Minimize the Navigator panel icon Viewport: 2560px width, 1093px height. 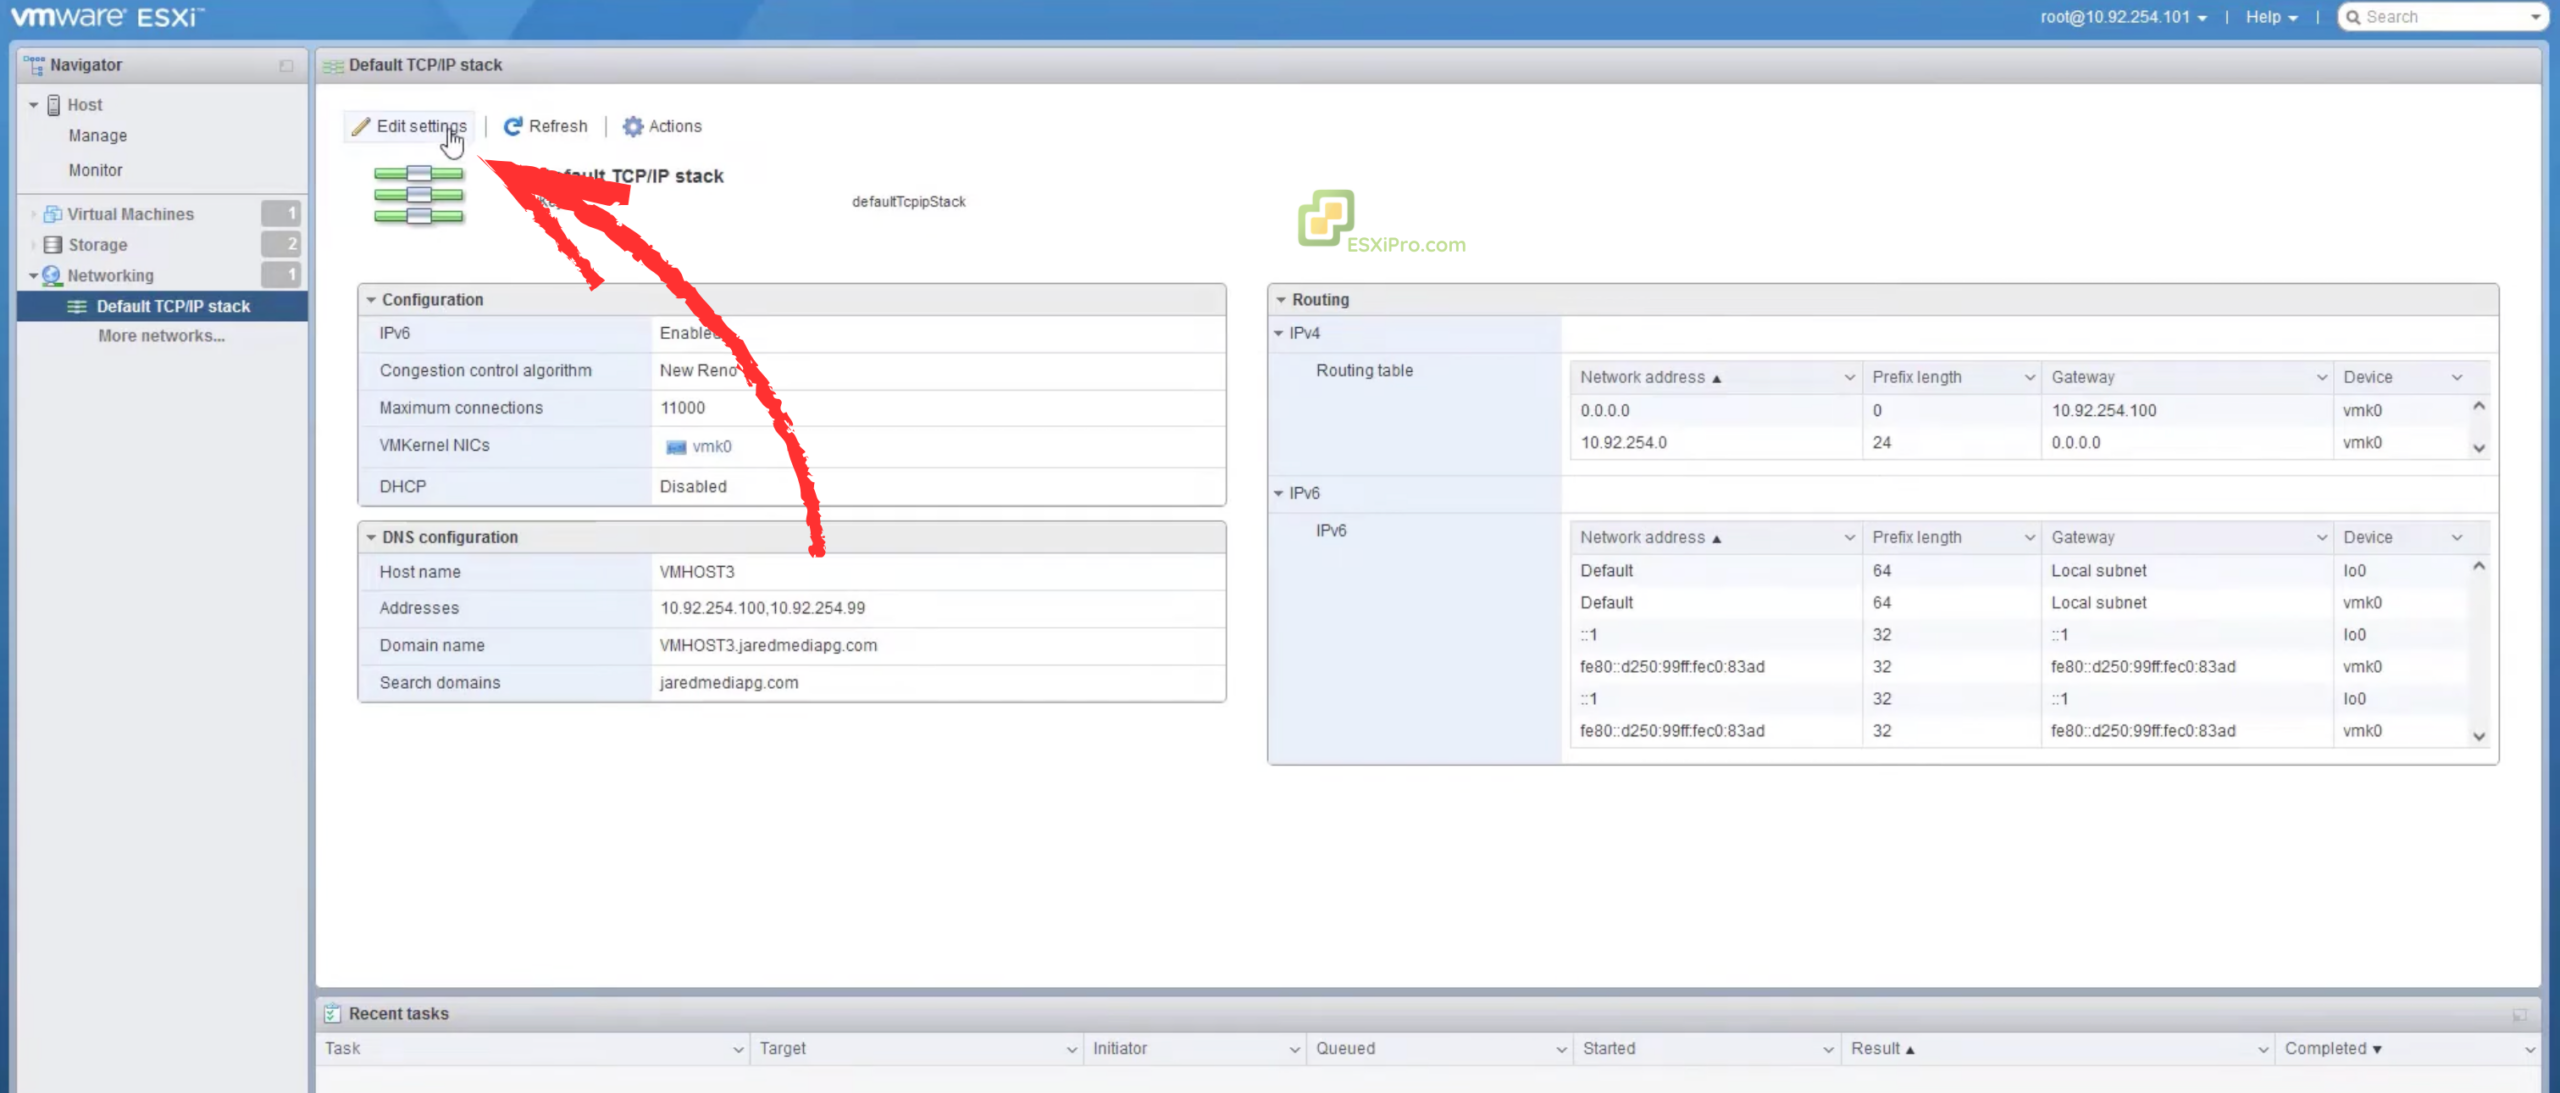pyautogui.click(x=286, y=65)
